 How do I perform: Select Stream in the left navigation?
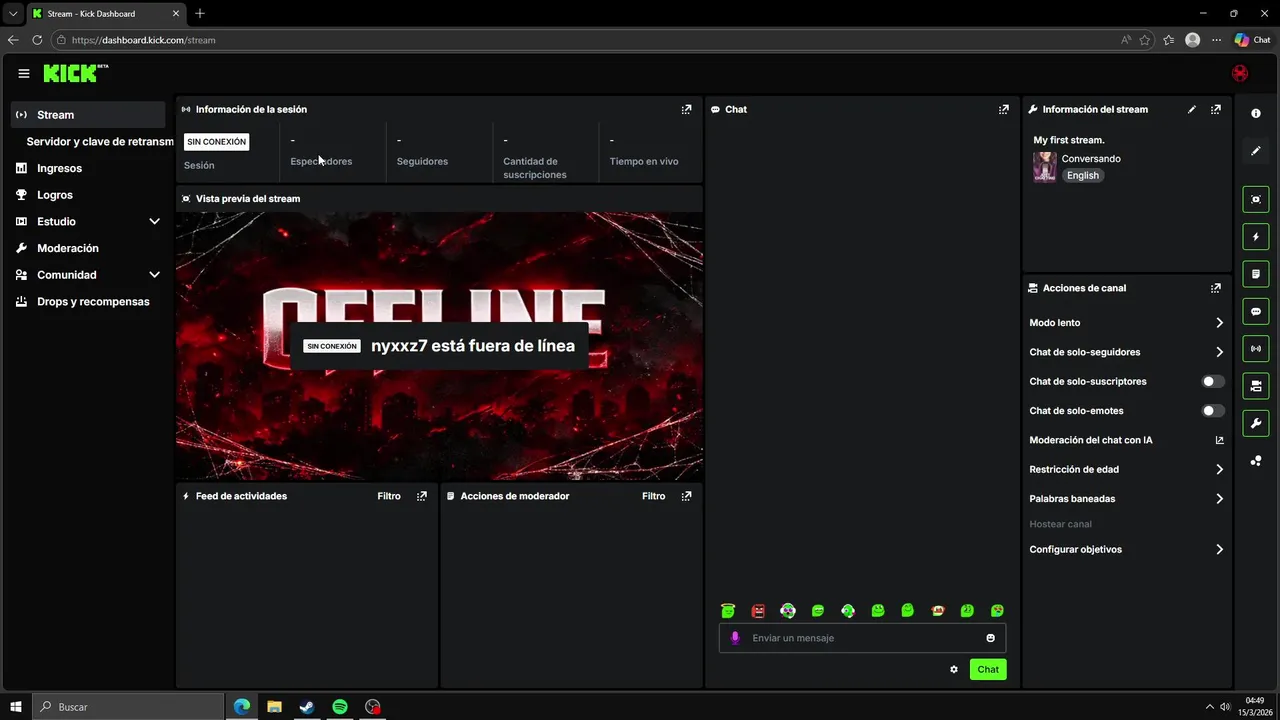coord(88,115)
